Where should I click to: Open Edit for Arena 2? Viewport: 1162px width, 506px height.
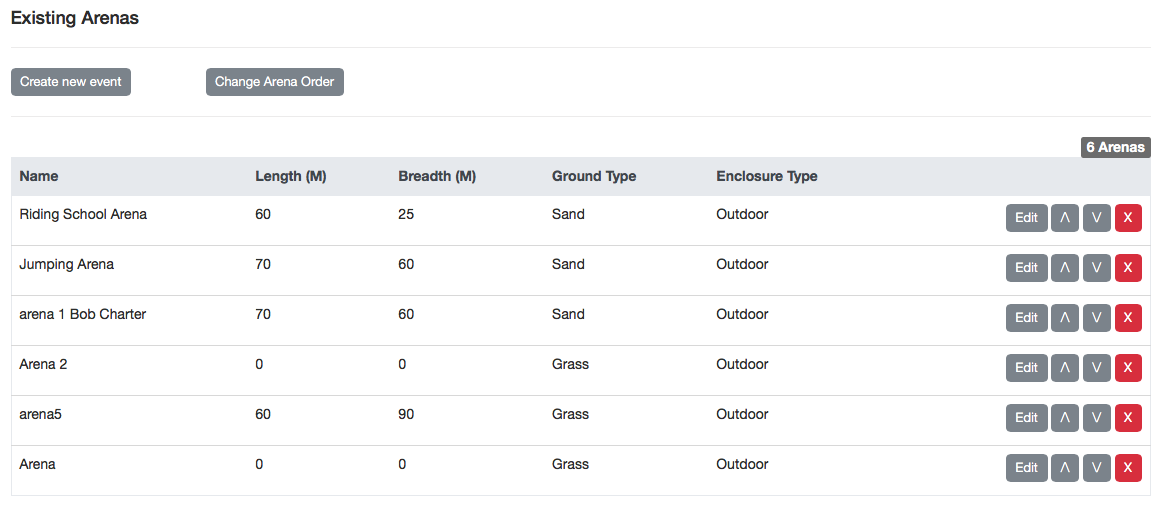click(x=1026, y=368)
